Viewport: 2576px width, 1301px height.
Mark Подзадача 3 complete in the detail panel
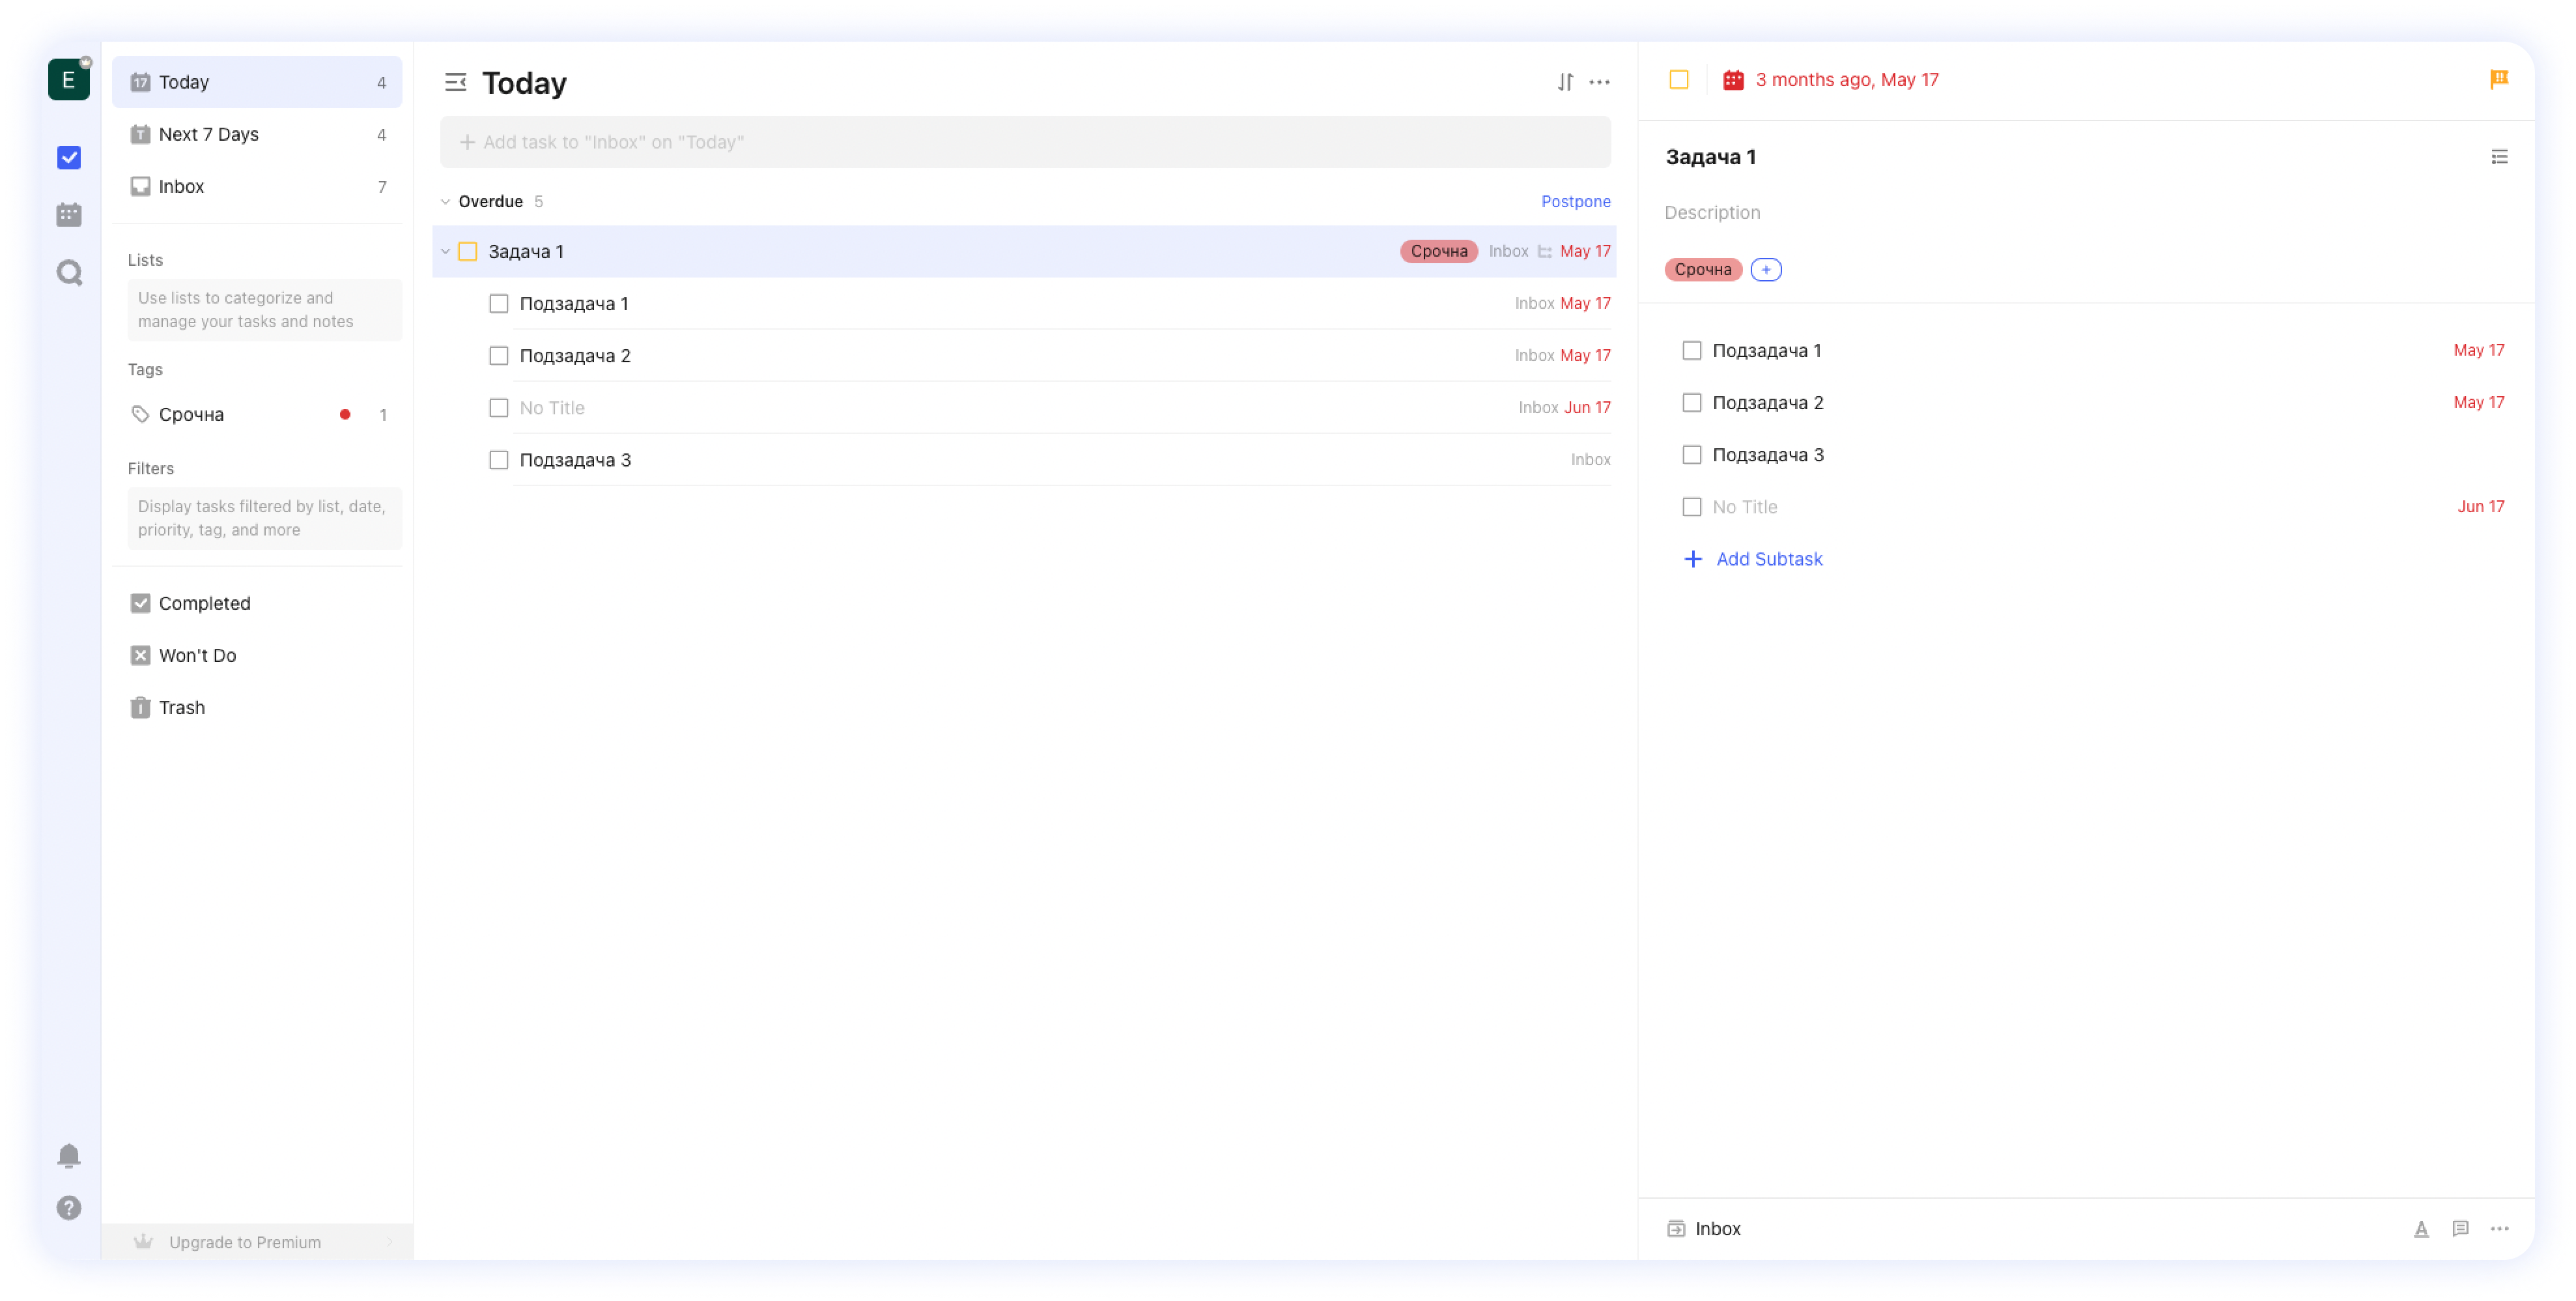(x=1691, y=455)
